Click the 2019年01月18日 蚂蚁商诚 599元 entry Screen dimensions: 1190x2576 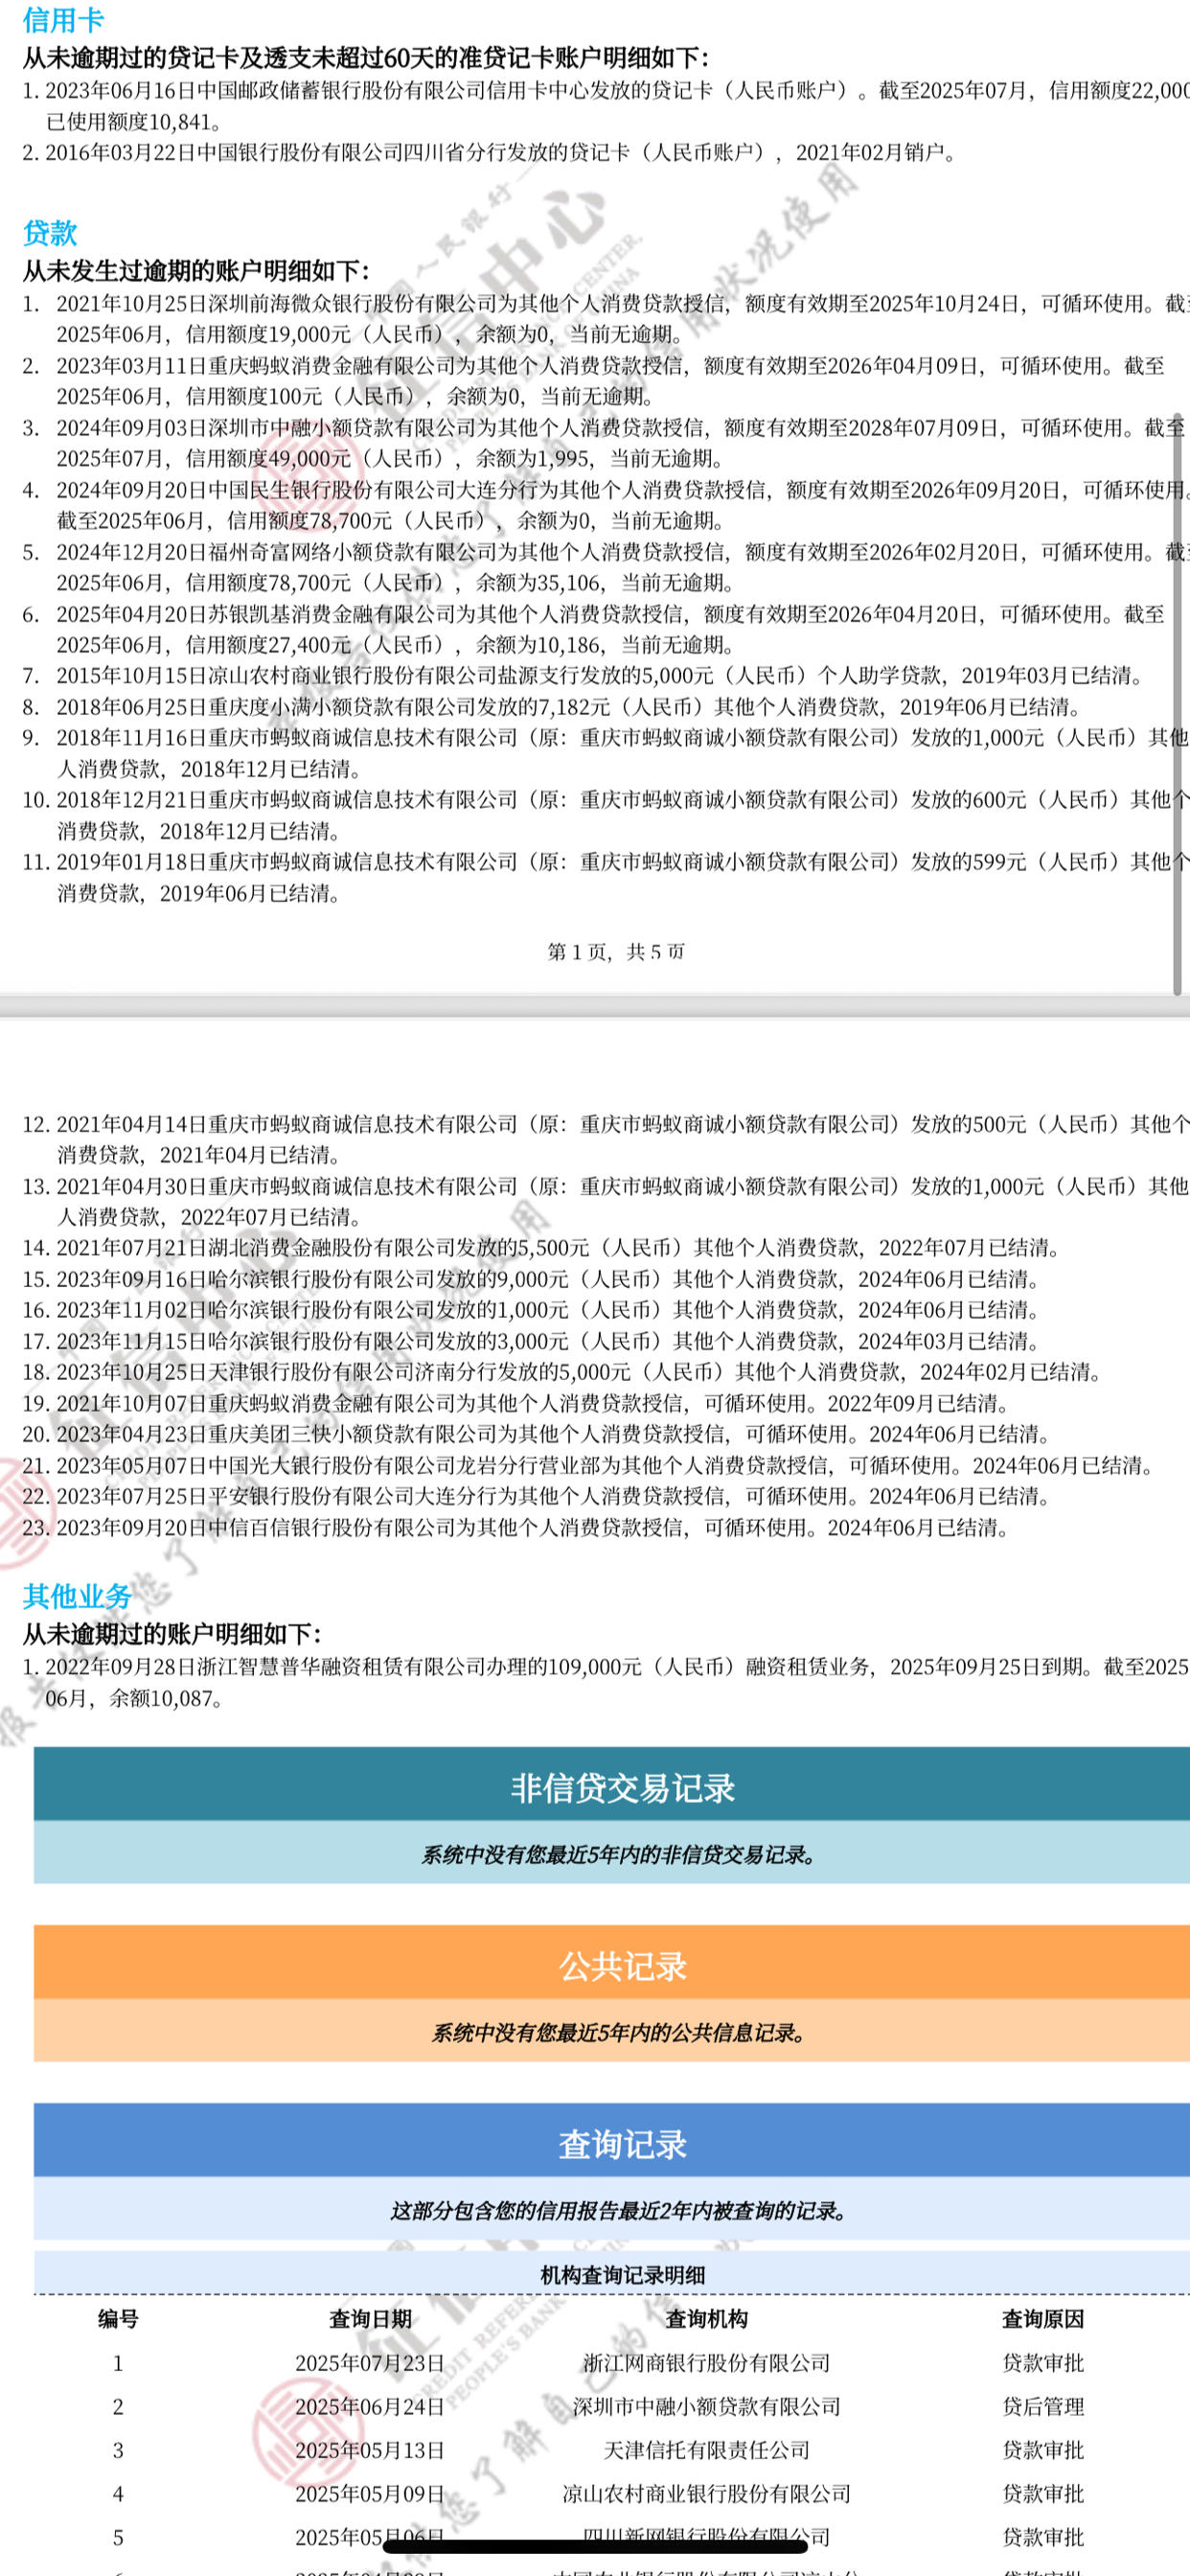pyautogui.click(x=606, y=876)
